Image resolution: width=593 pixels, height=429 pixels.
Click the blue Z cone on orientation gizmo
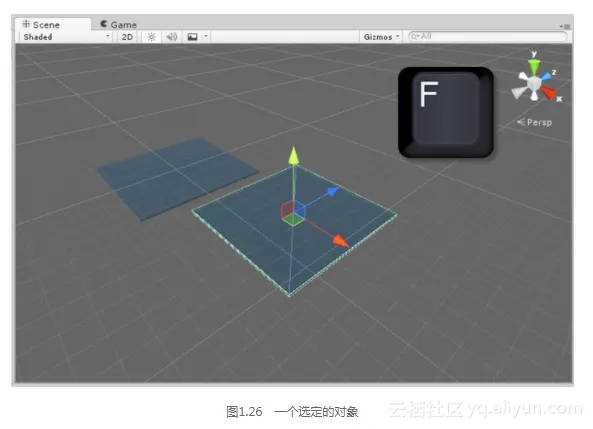546,76
